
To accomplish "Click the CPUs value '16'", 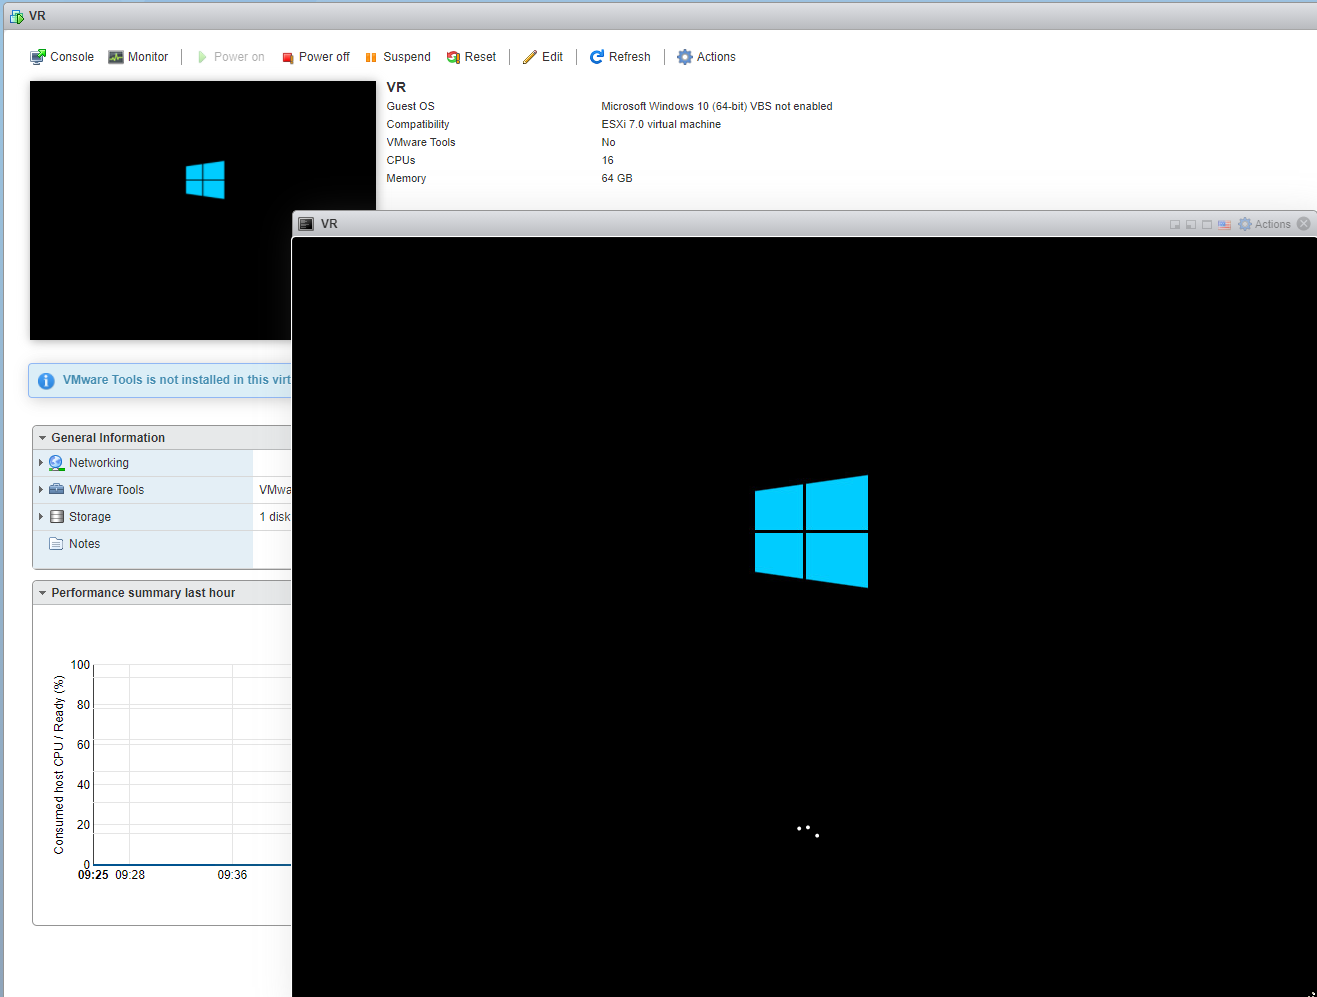I will (x=608, y=160).
